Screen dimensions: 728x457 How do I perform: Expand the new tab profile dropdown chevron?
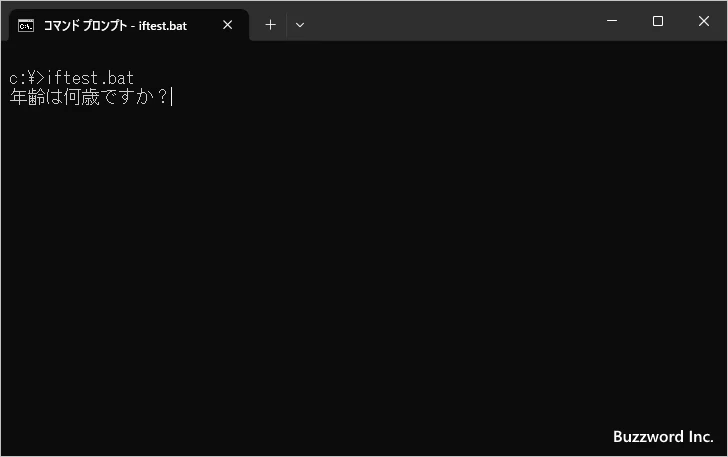click(x=299, y=25)
